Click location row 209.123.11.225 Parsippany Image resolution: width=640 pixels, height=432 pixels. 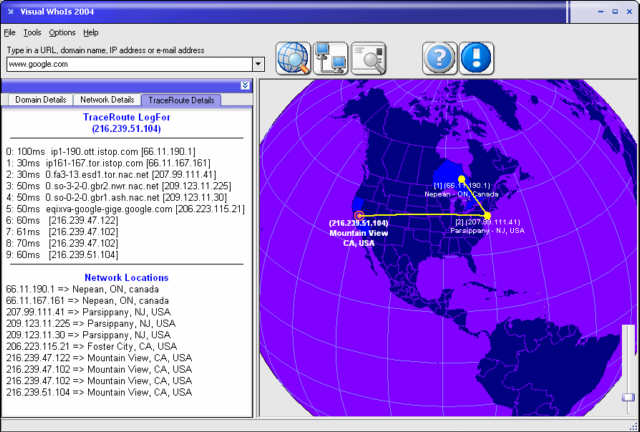91,323
